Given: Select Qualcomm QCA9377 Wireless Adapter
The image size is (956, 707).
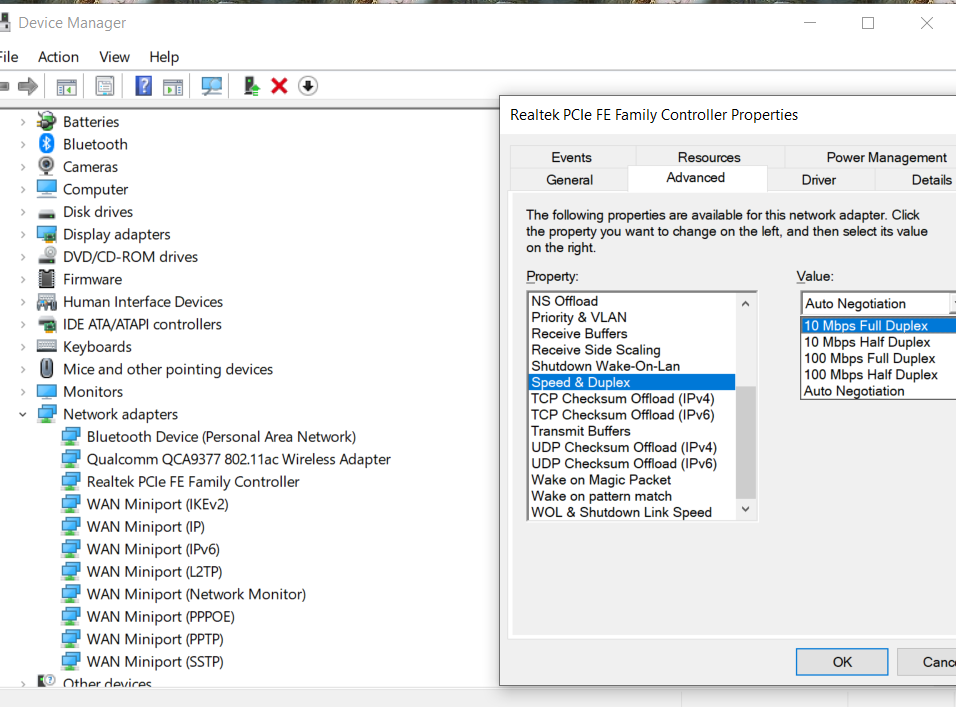Looking at the screenshot, I should pos(238,459).
